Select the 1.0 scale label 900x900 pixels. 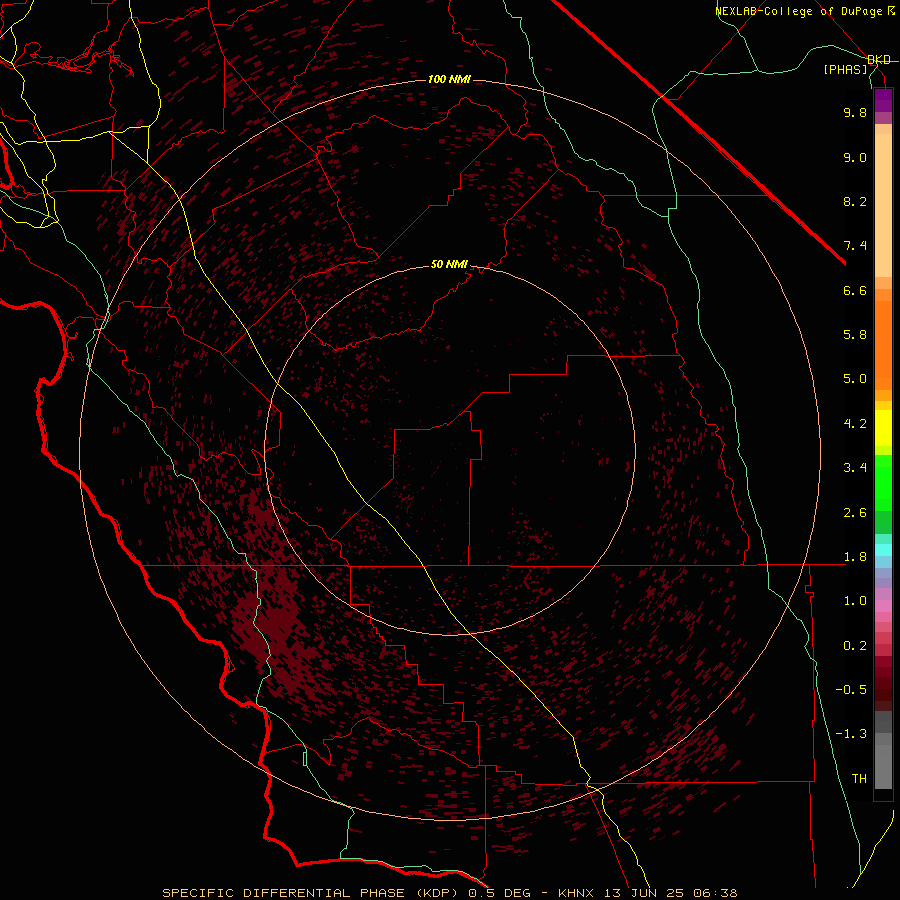click(855, 601)
